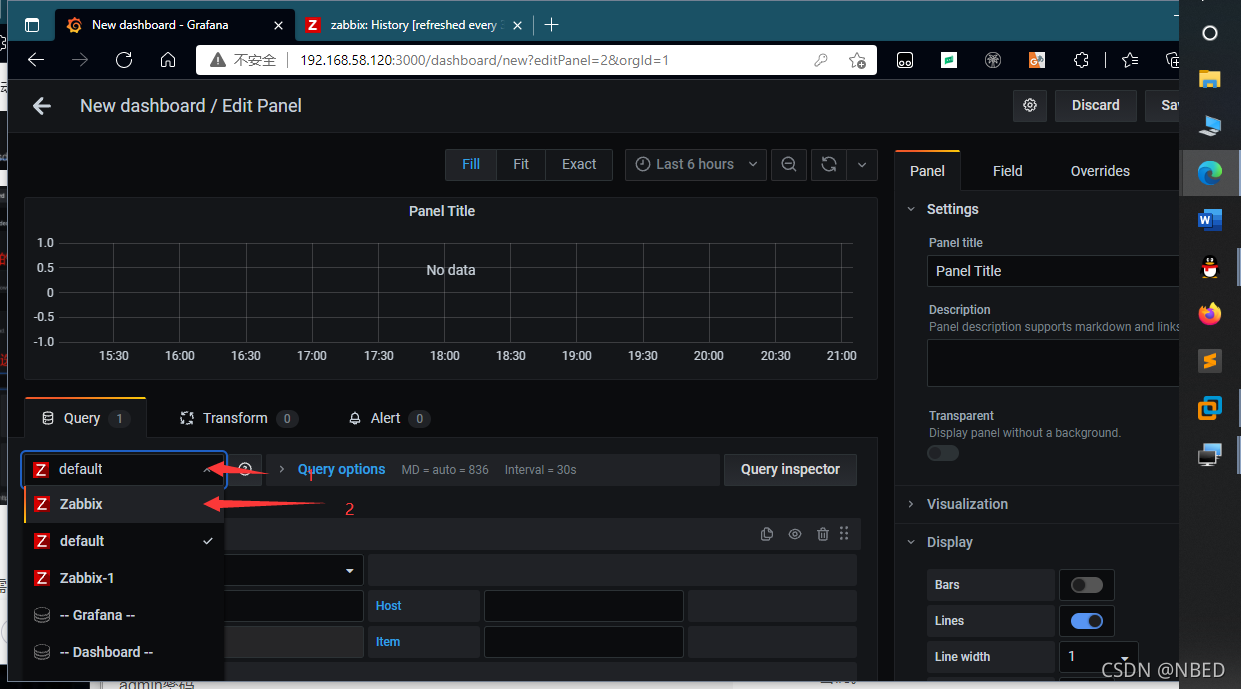The image size is (1241, 689).
Task: Open the favorites list icon
Action: pos(1130,60)
